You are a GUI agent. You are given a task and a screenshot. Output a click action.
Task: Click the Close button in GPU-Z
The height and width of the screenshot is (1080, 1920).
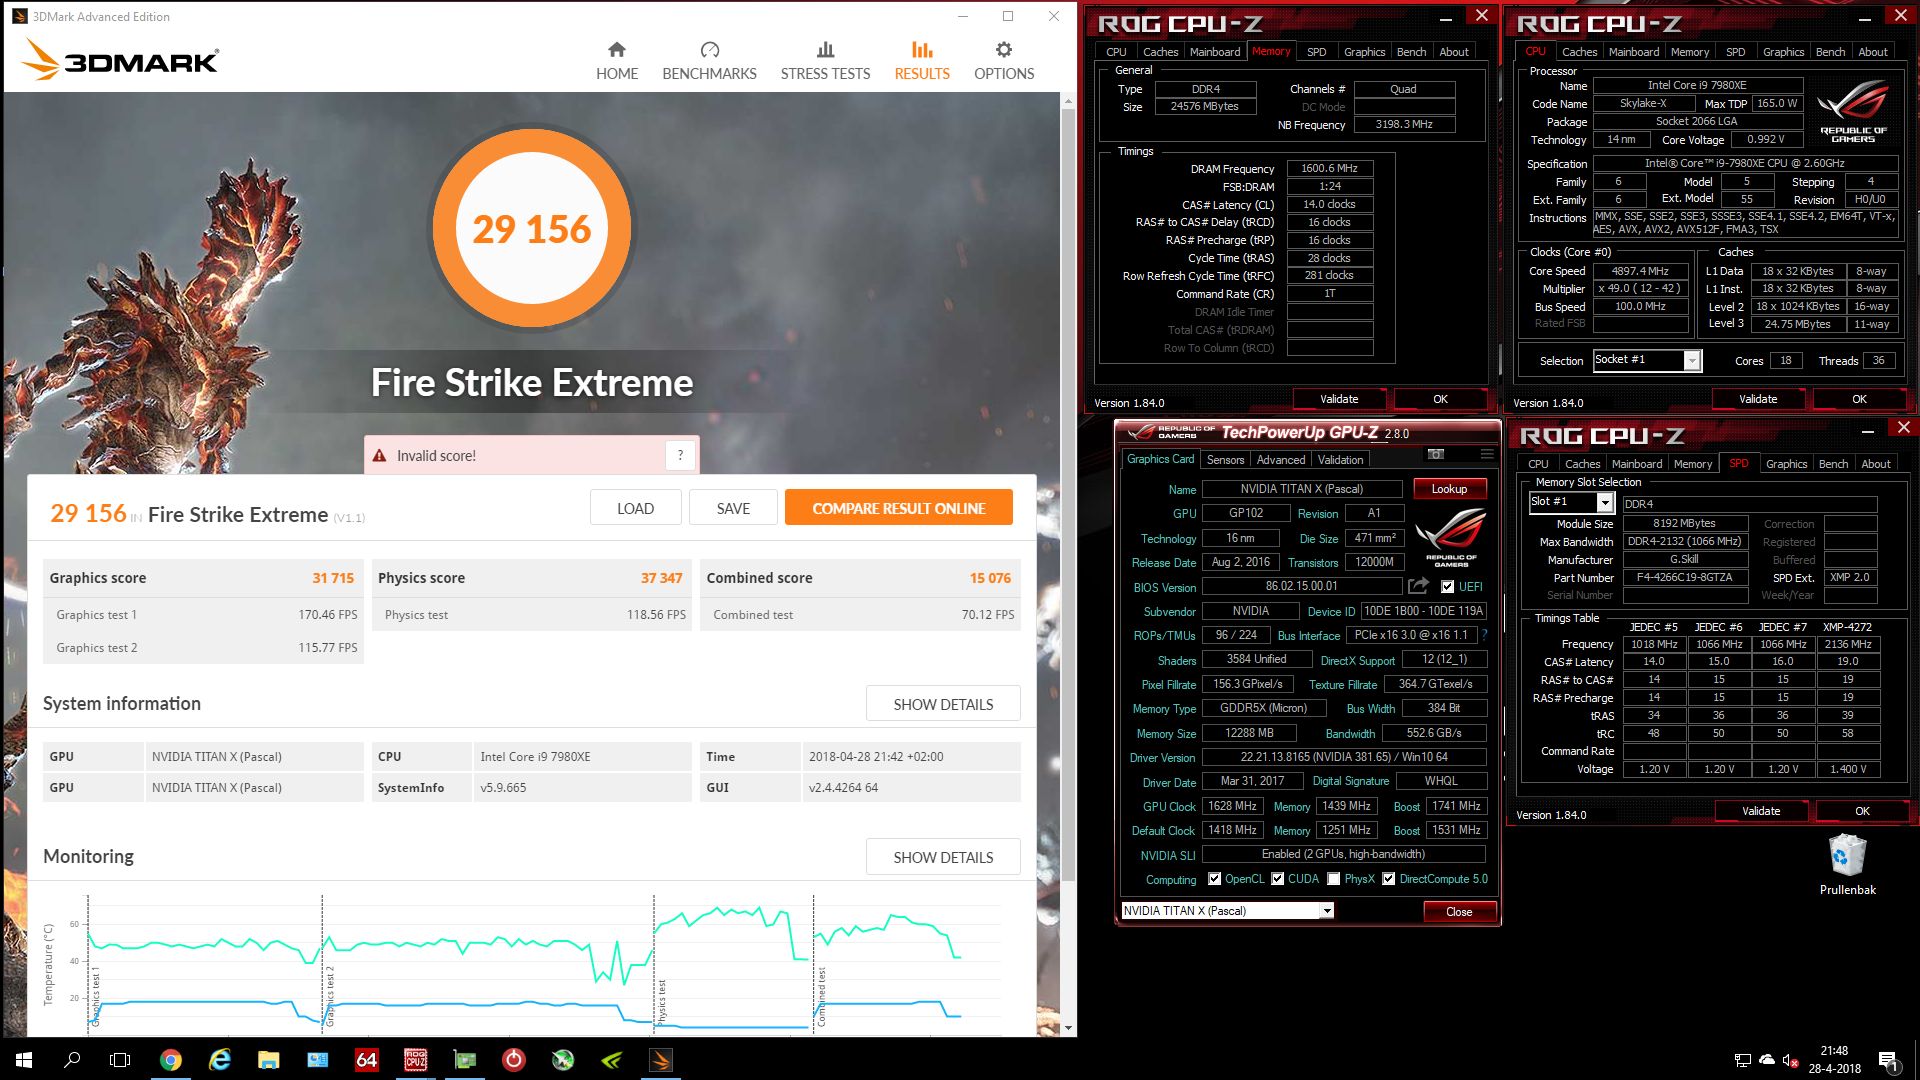1459,911
